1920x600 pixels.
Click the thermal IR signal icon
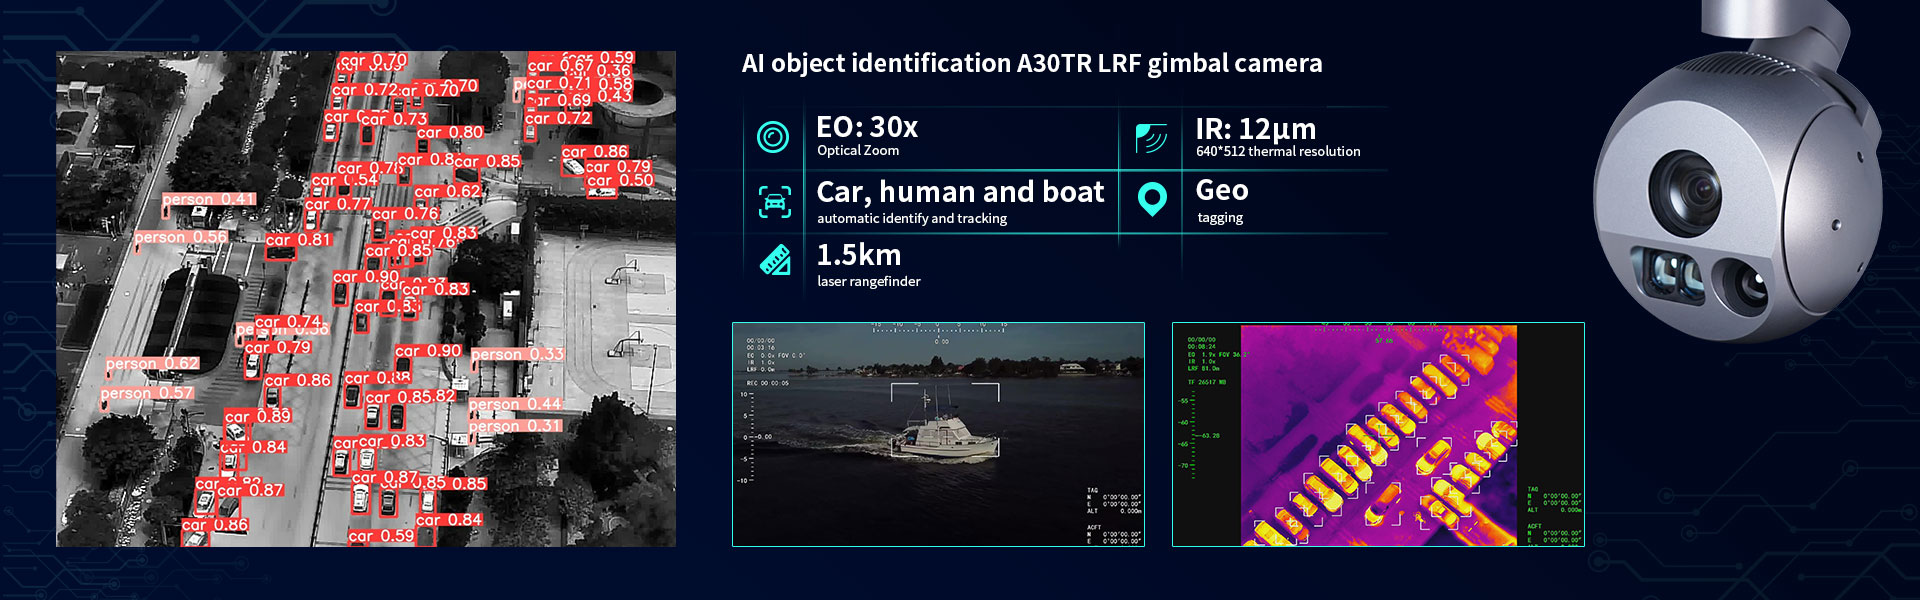pyautogui.click(x=1152, y=138)
